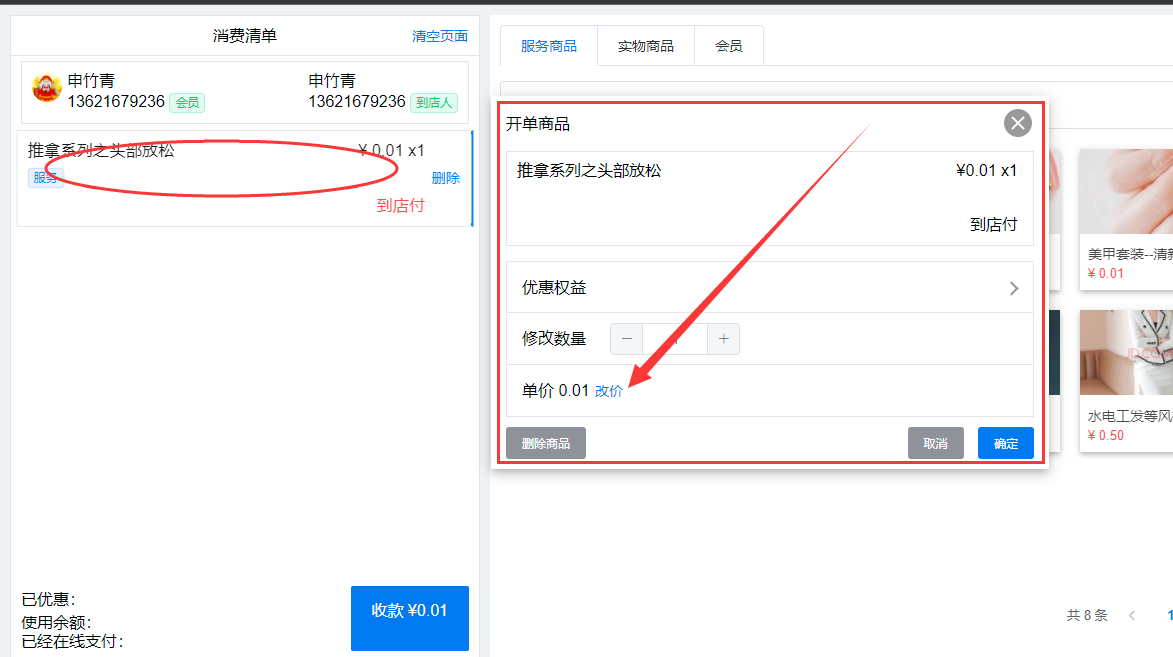Click the 共 8 条 total count
This screenshot has width=1173, height=657.
(x=1086, y=615)
